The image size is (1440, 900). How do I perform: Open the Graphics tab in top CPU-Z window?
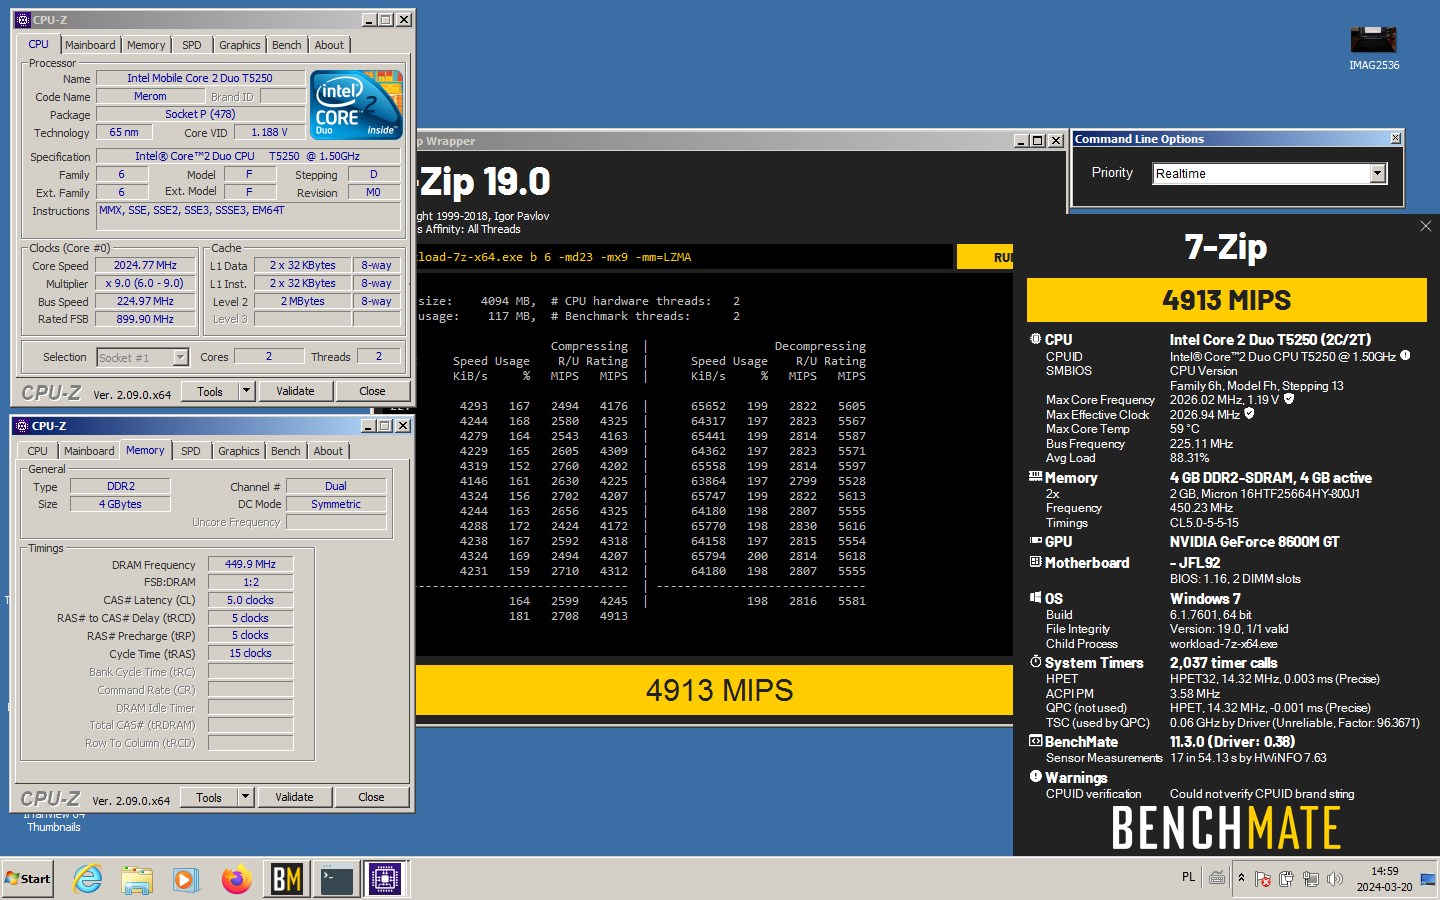coord(240,45)
